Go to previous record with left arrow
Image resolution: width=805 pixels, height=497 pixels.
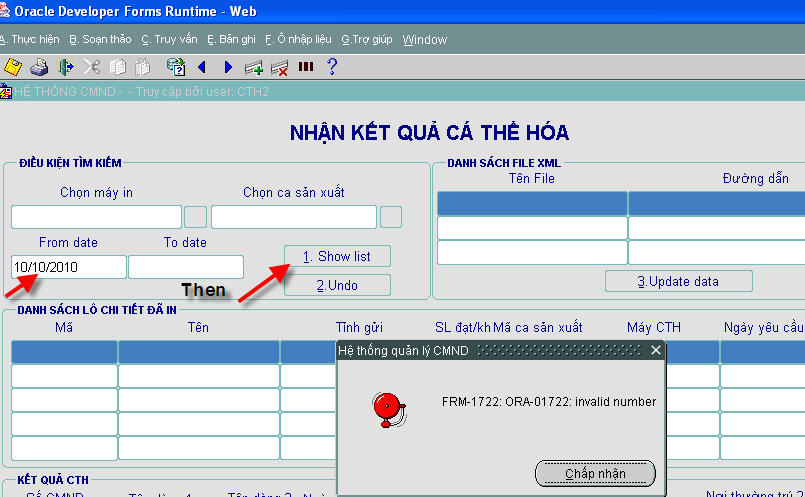pyautogui.click(x=202, y=67)
